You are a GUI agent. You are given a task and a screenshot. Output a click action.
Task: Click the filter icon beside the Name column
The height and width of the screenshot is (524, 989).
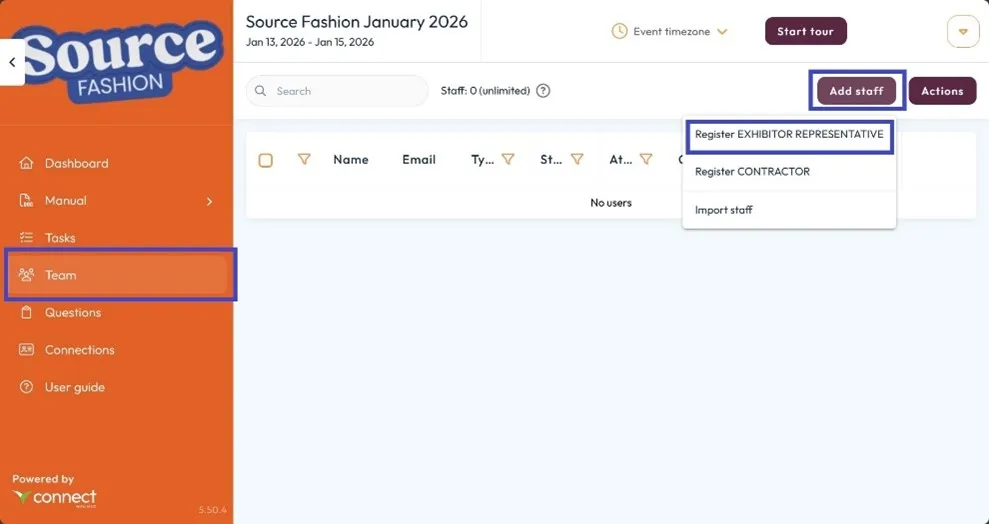304,159
